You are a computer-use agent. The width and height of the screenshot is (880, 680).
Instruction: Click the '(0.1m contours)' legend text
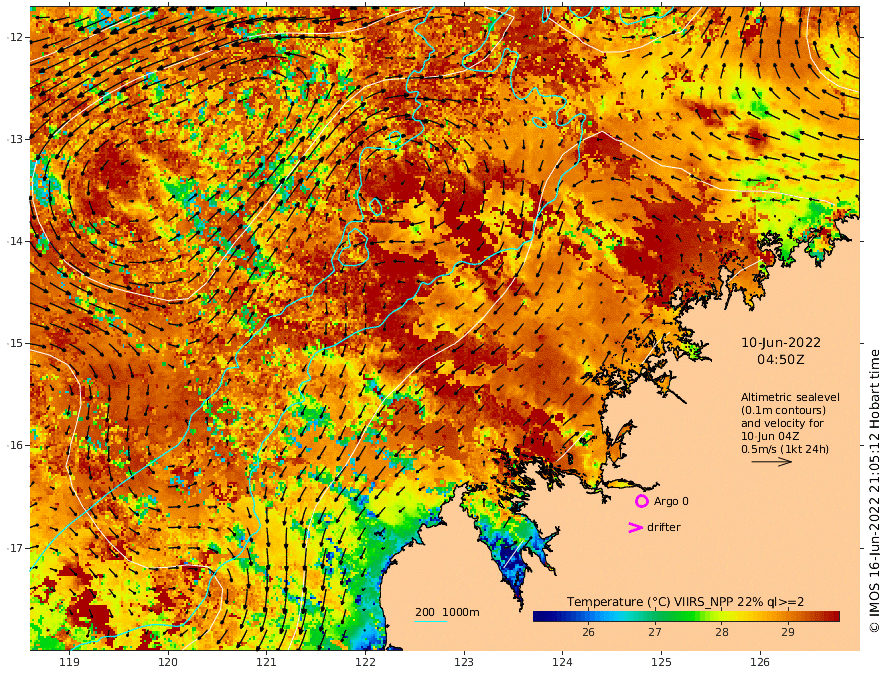pos(783,410)
